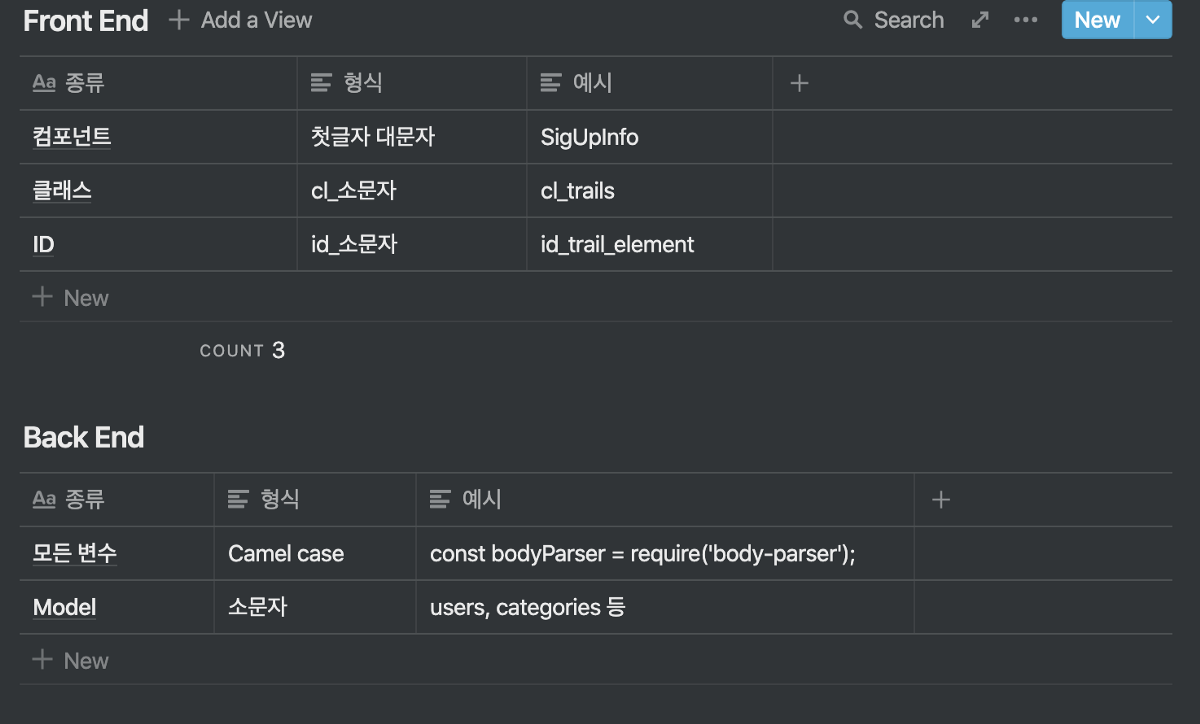Viewport: 1200px width, 724px height.
Task: Click the COUNT 3 calculation
Action: [243, 350]
